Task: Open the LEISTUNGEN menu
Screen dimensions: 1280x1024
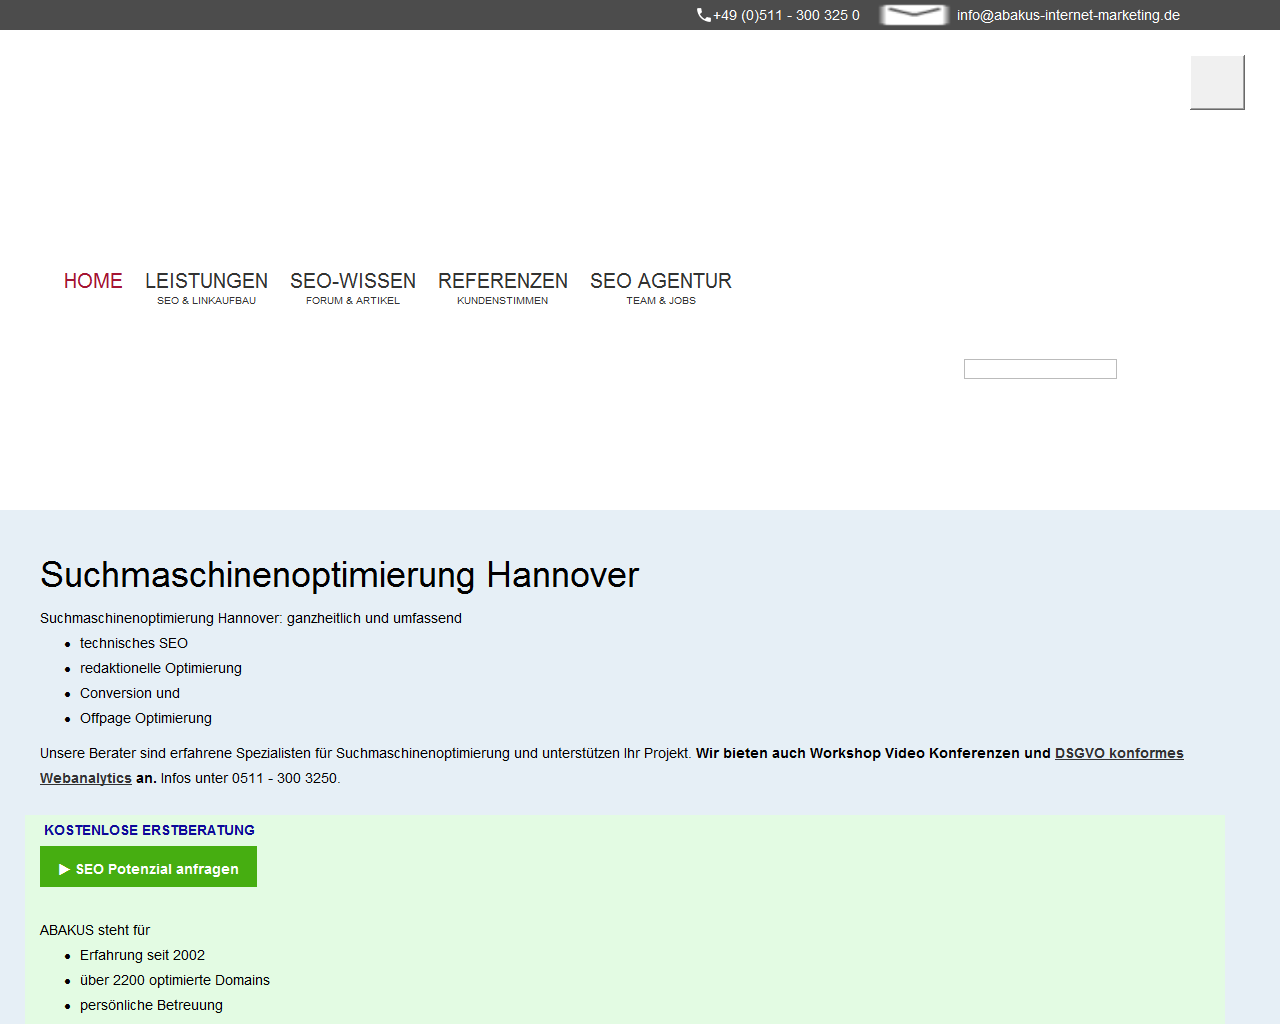Action: pos(206,281)
